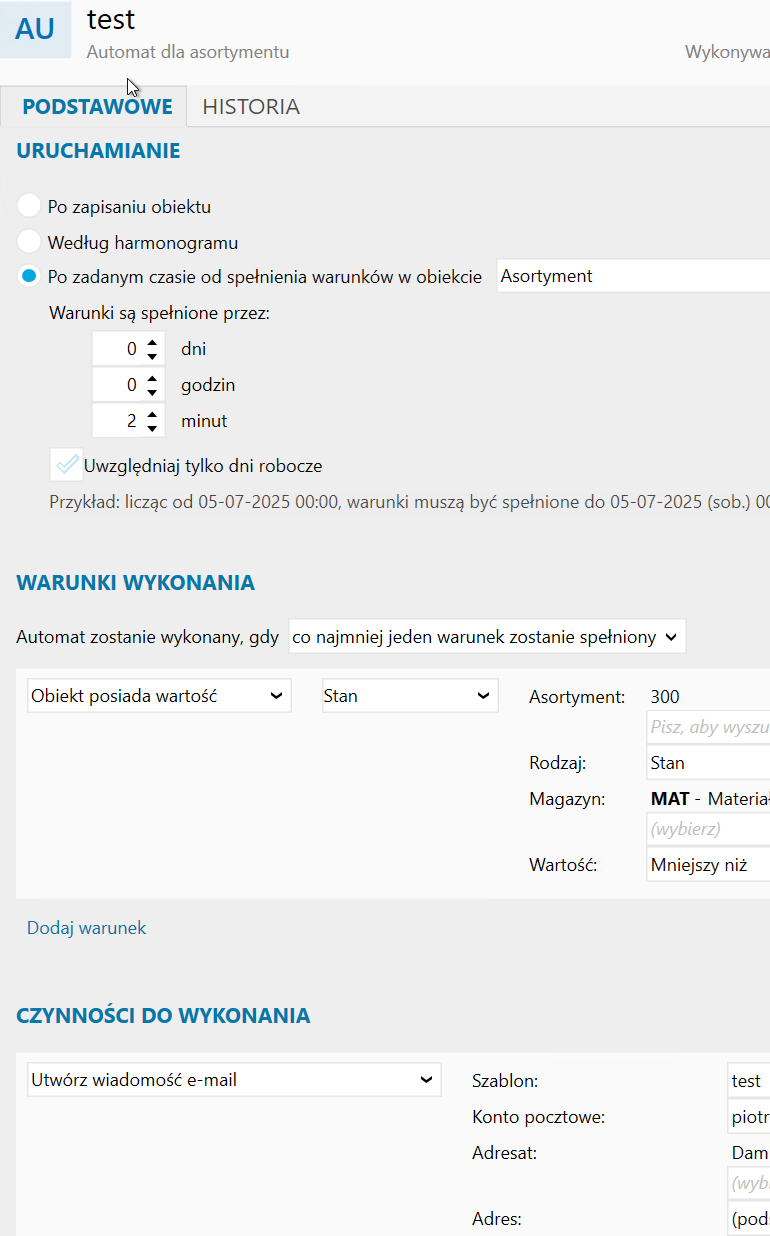Increase the dni spinner value
770x1236 pixels.
coord(152,343)
